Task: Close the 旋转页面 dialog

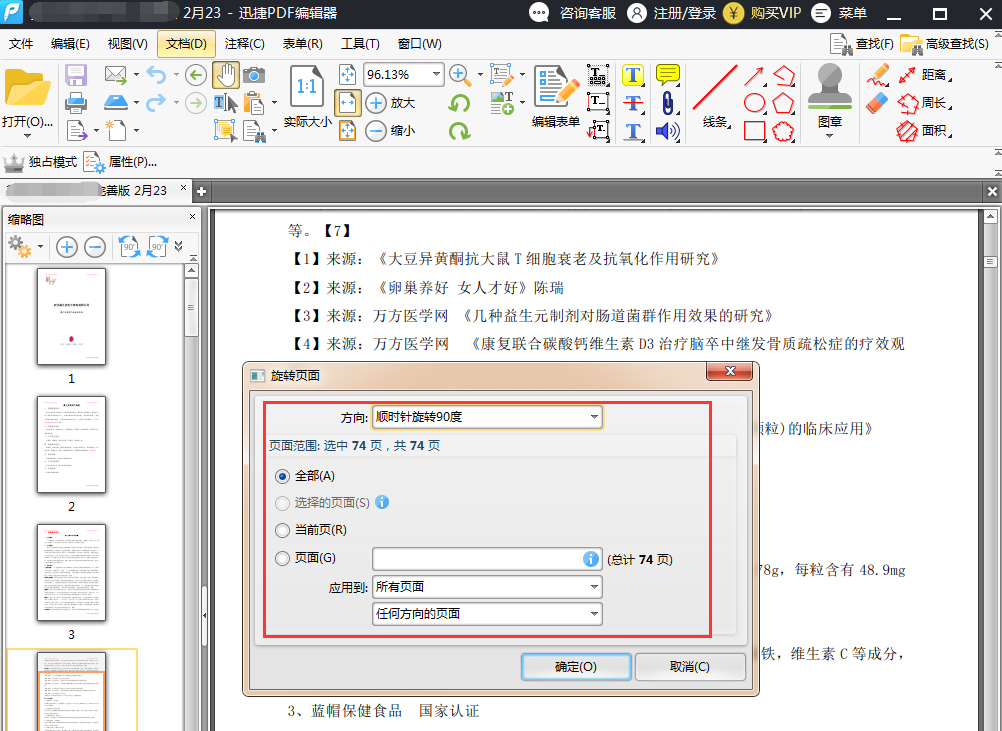Action: 731,371
